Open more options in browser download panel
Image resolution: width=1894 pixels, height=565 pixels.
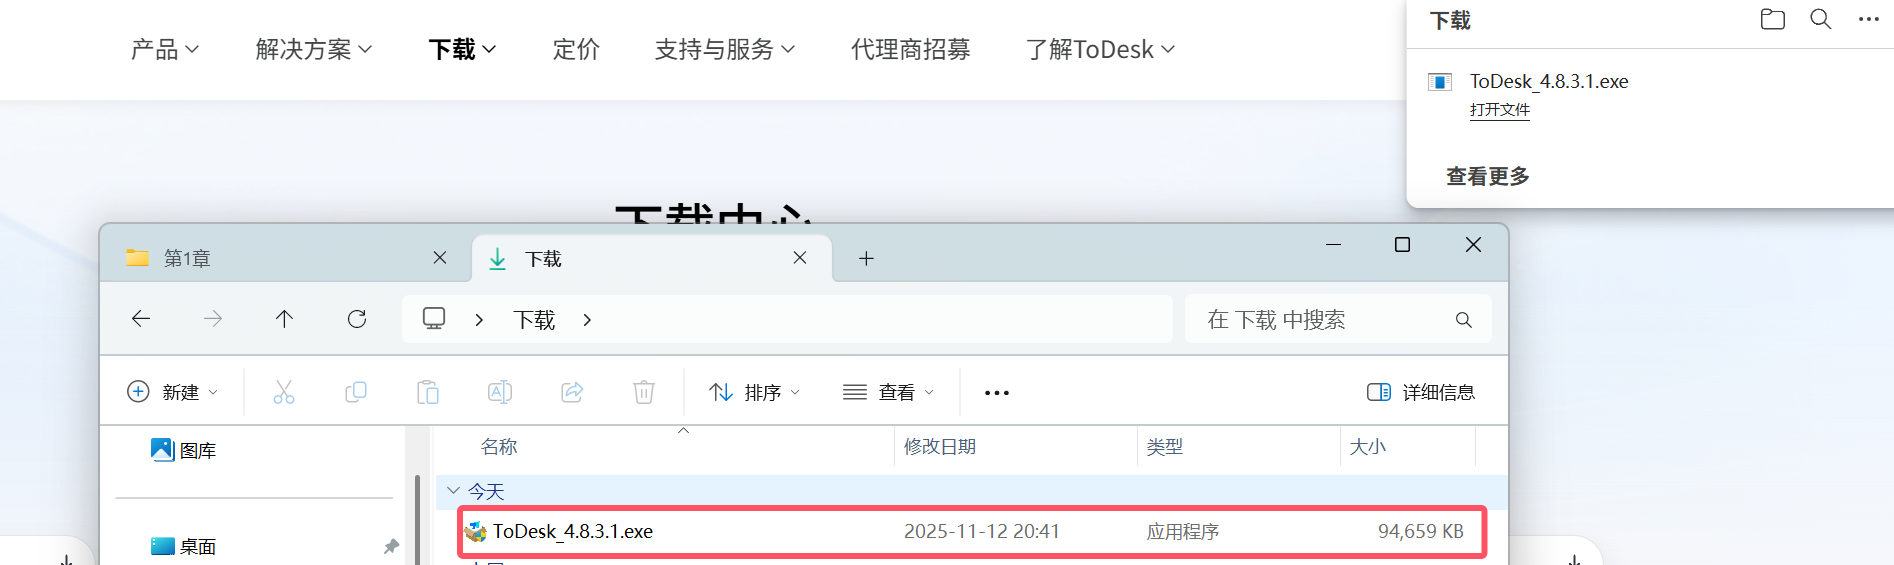1868,19
